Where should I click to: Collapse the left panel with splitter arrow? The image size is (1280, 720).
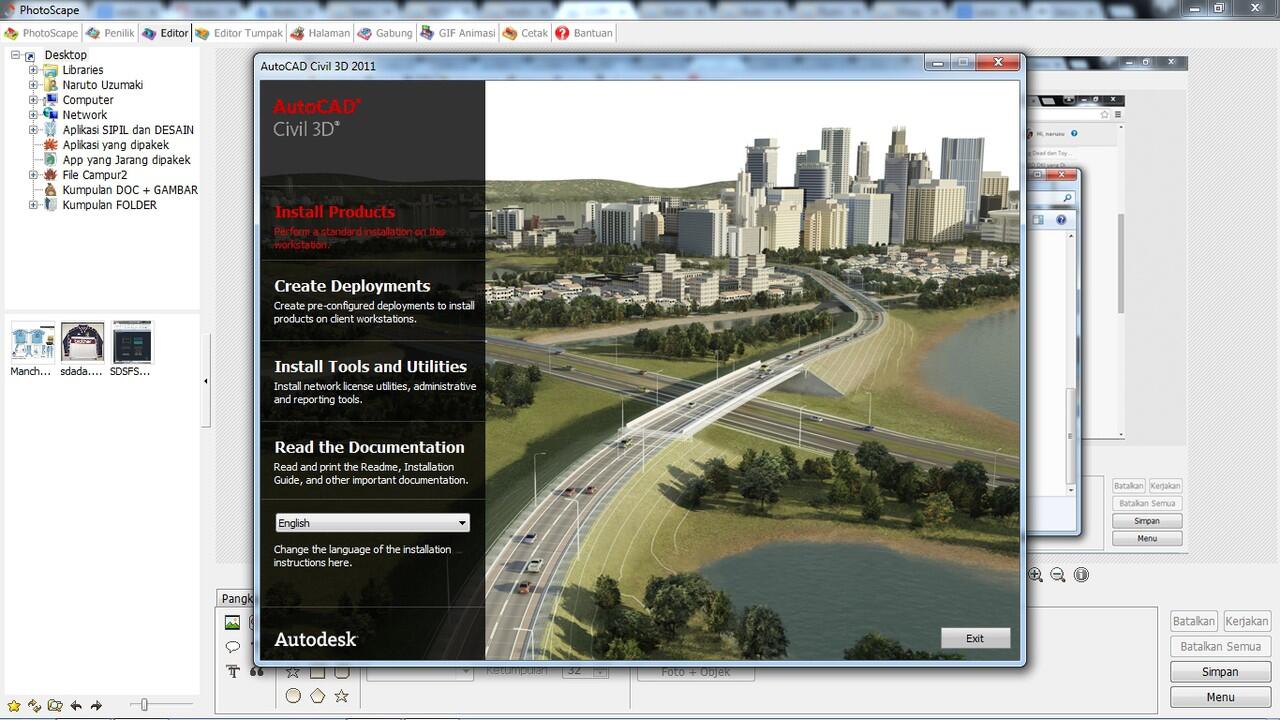tap(206, 381)
